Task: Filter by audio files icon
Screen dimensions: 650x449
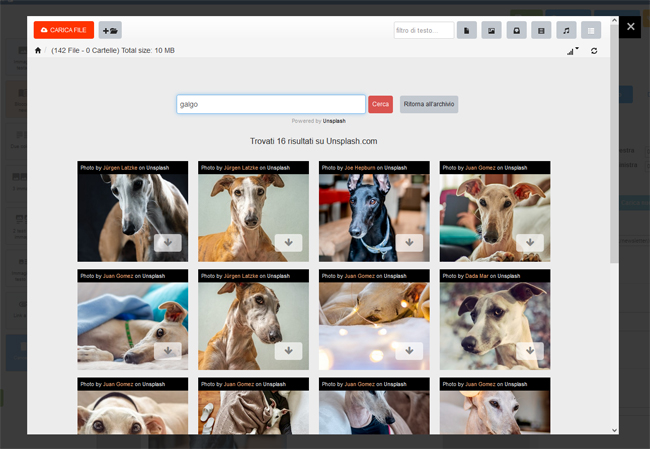Action: click(567, 31)
